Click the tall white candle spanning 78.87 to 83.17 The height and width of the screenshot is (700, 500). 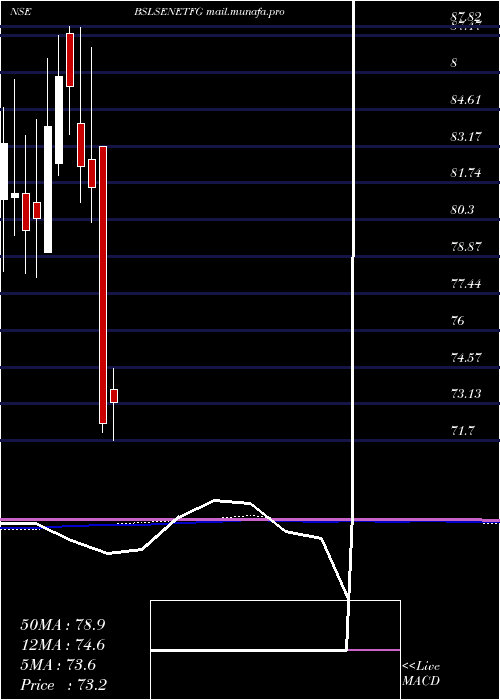pos(48,190)
